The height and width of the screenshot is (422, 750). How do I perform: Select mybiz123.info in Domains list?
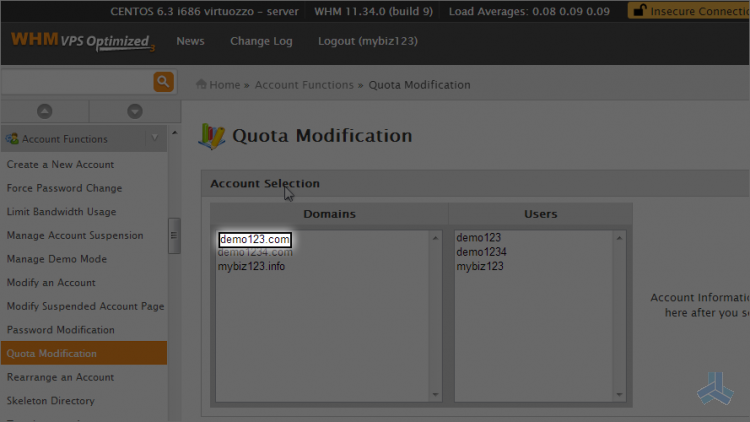251,267
